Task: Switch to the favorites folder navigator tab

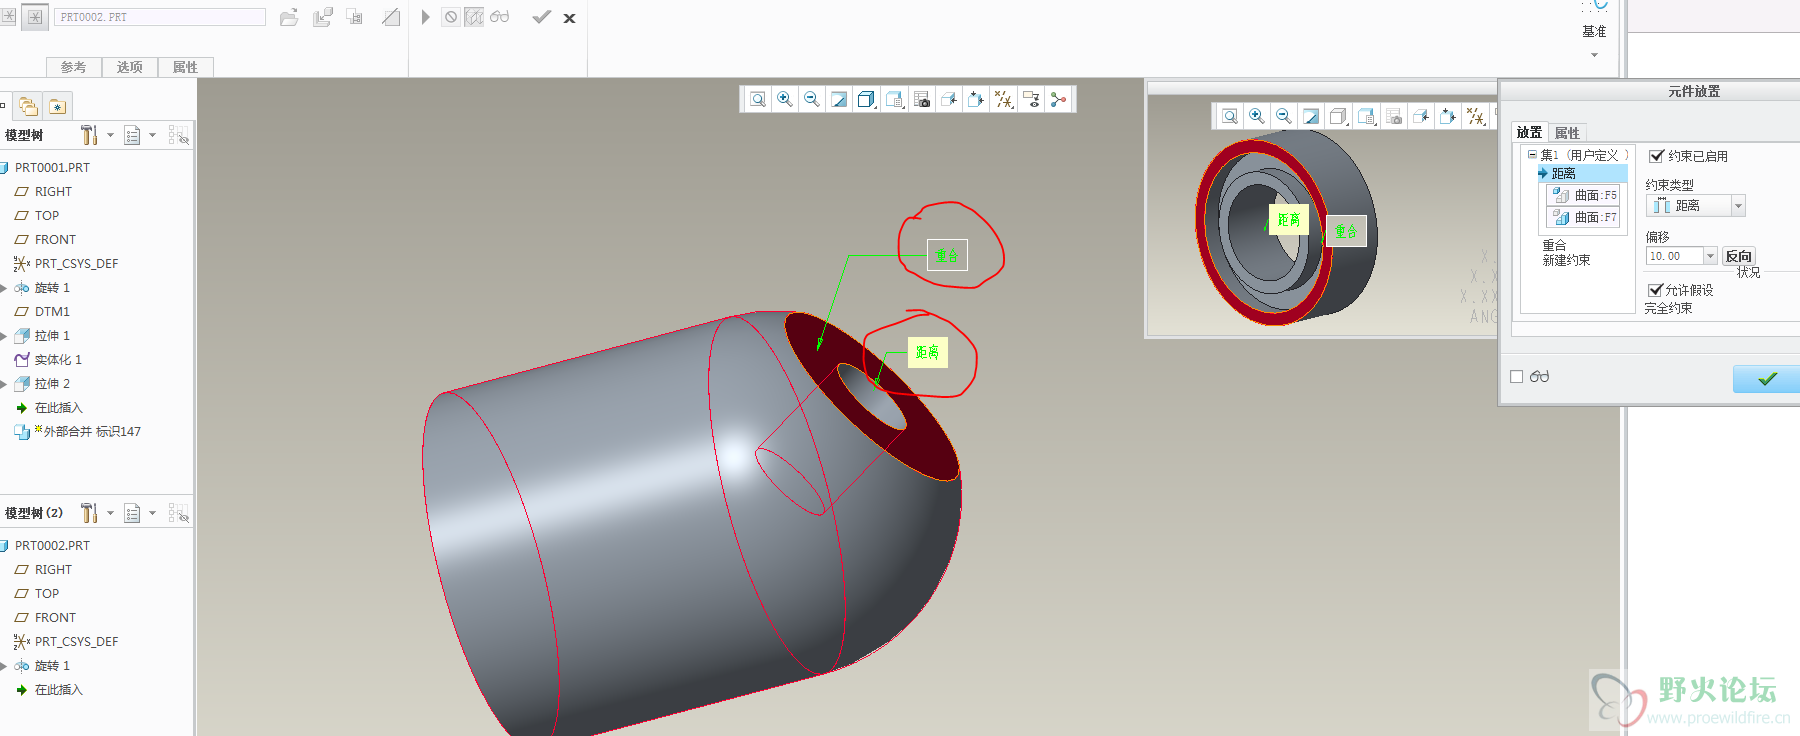Action: [57, 106]
